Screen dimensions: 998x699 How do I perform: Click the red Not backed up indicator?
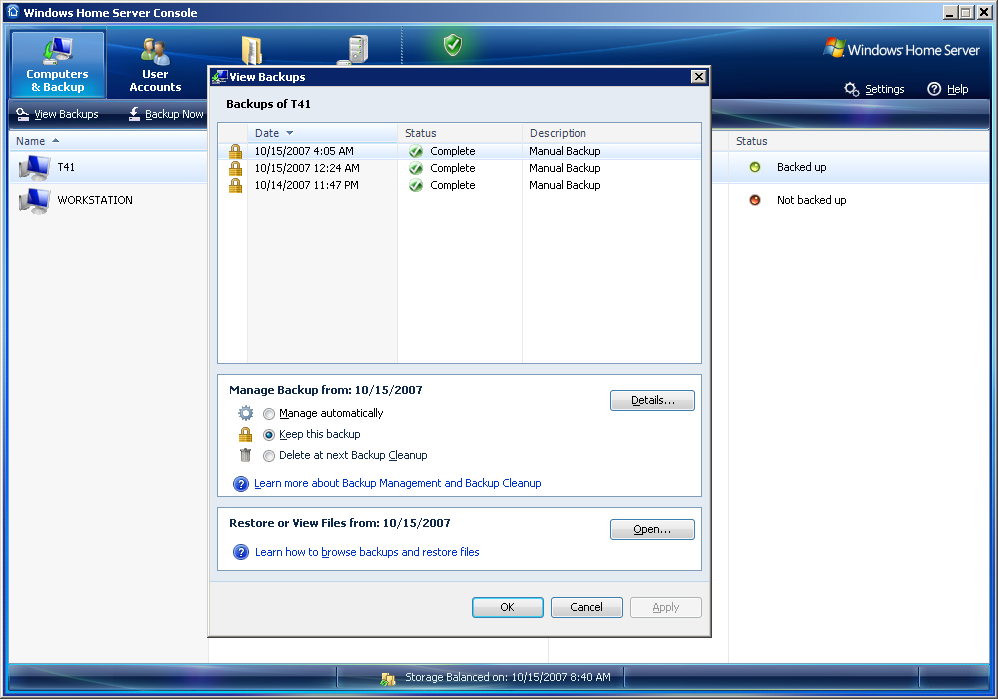[x=755, y=200]
